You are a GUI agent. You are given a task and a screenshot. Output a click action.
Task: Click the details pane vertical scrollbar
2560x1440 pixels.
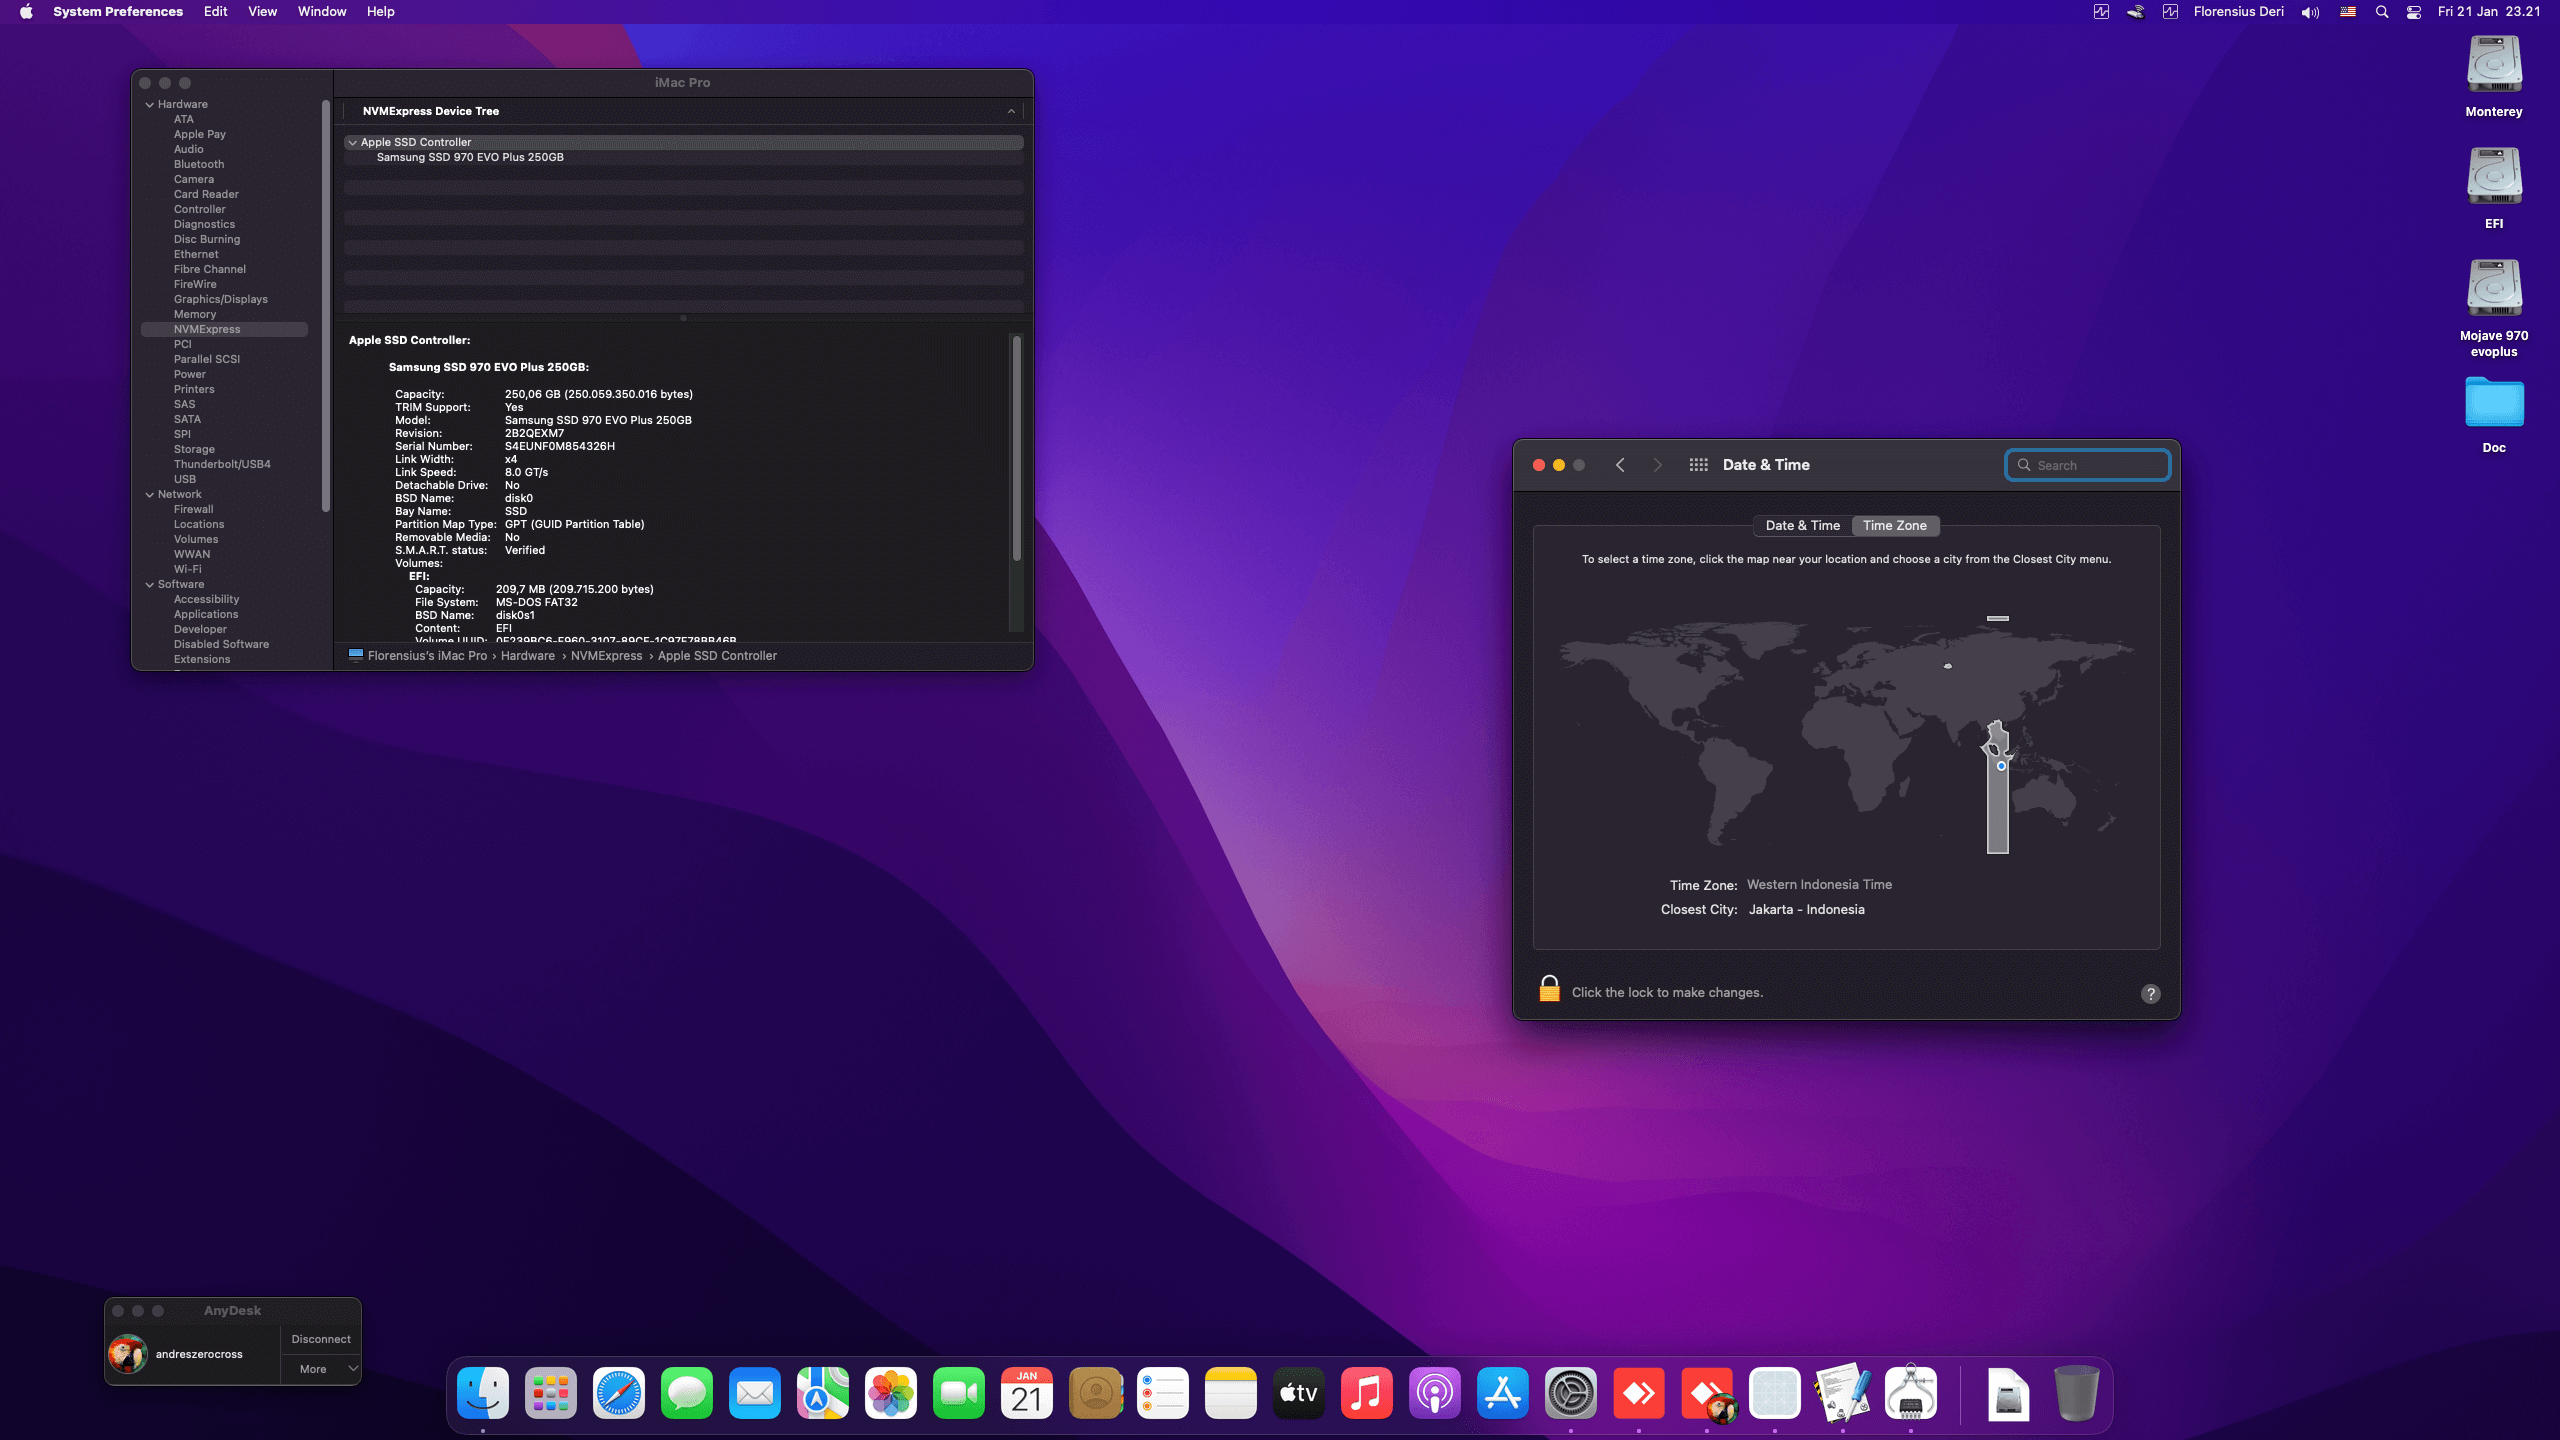[x=1016, y=450]
